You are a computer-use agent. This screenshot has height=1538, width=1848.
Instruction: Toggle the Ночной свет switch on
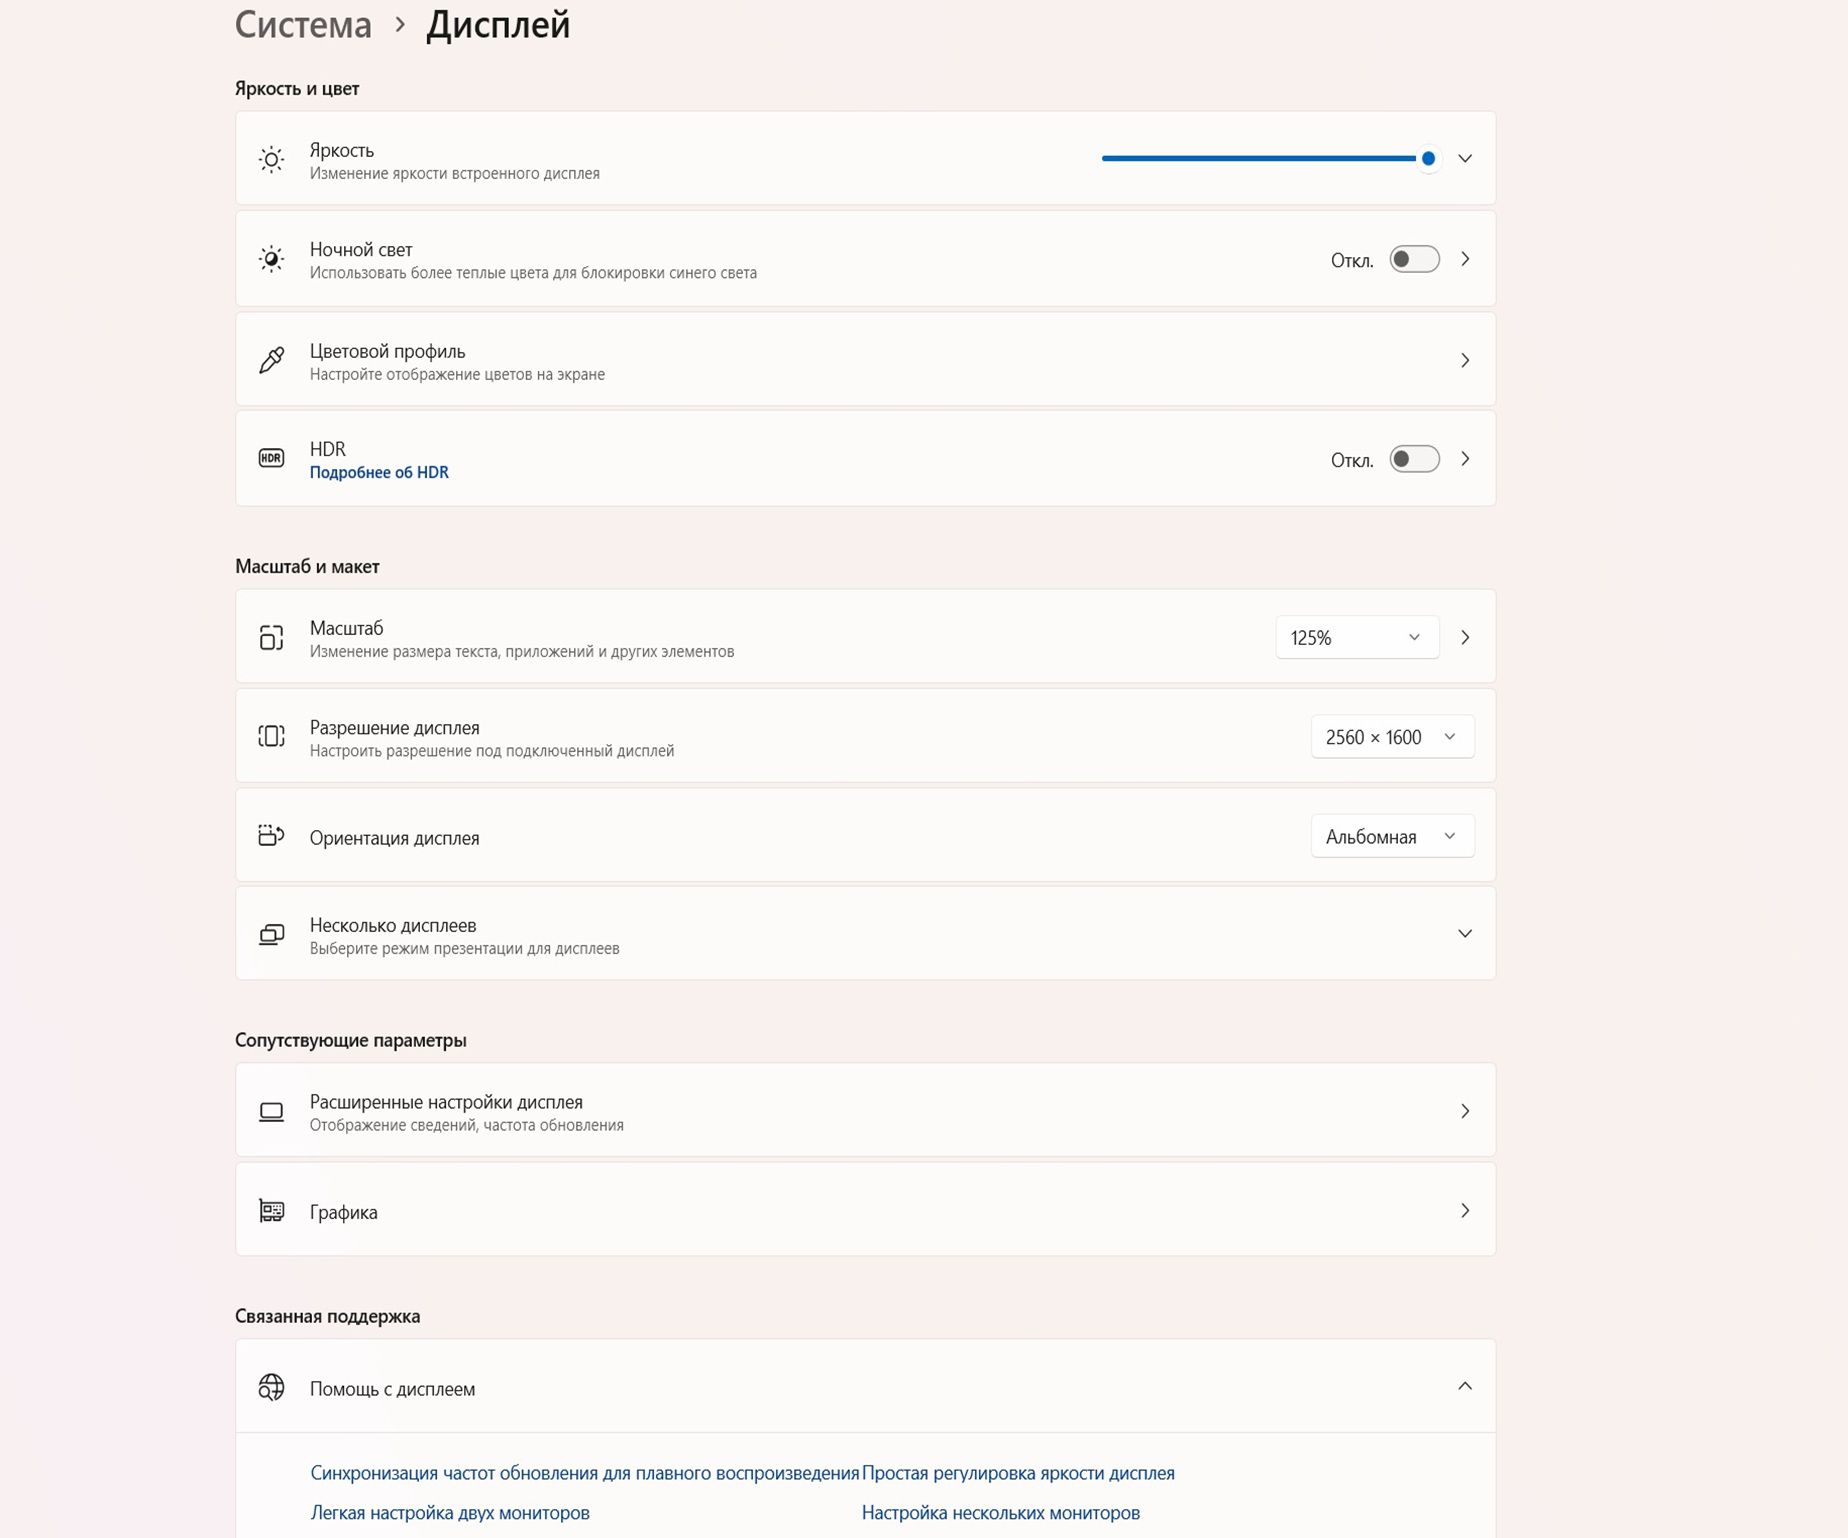coord(1414,259)
